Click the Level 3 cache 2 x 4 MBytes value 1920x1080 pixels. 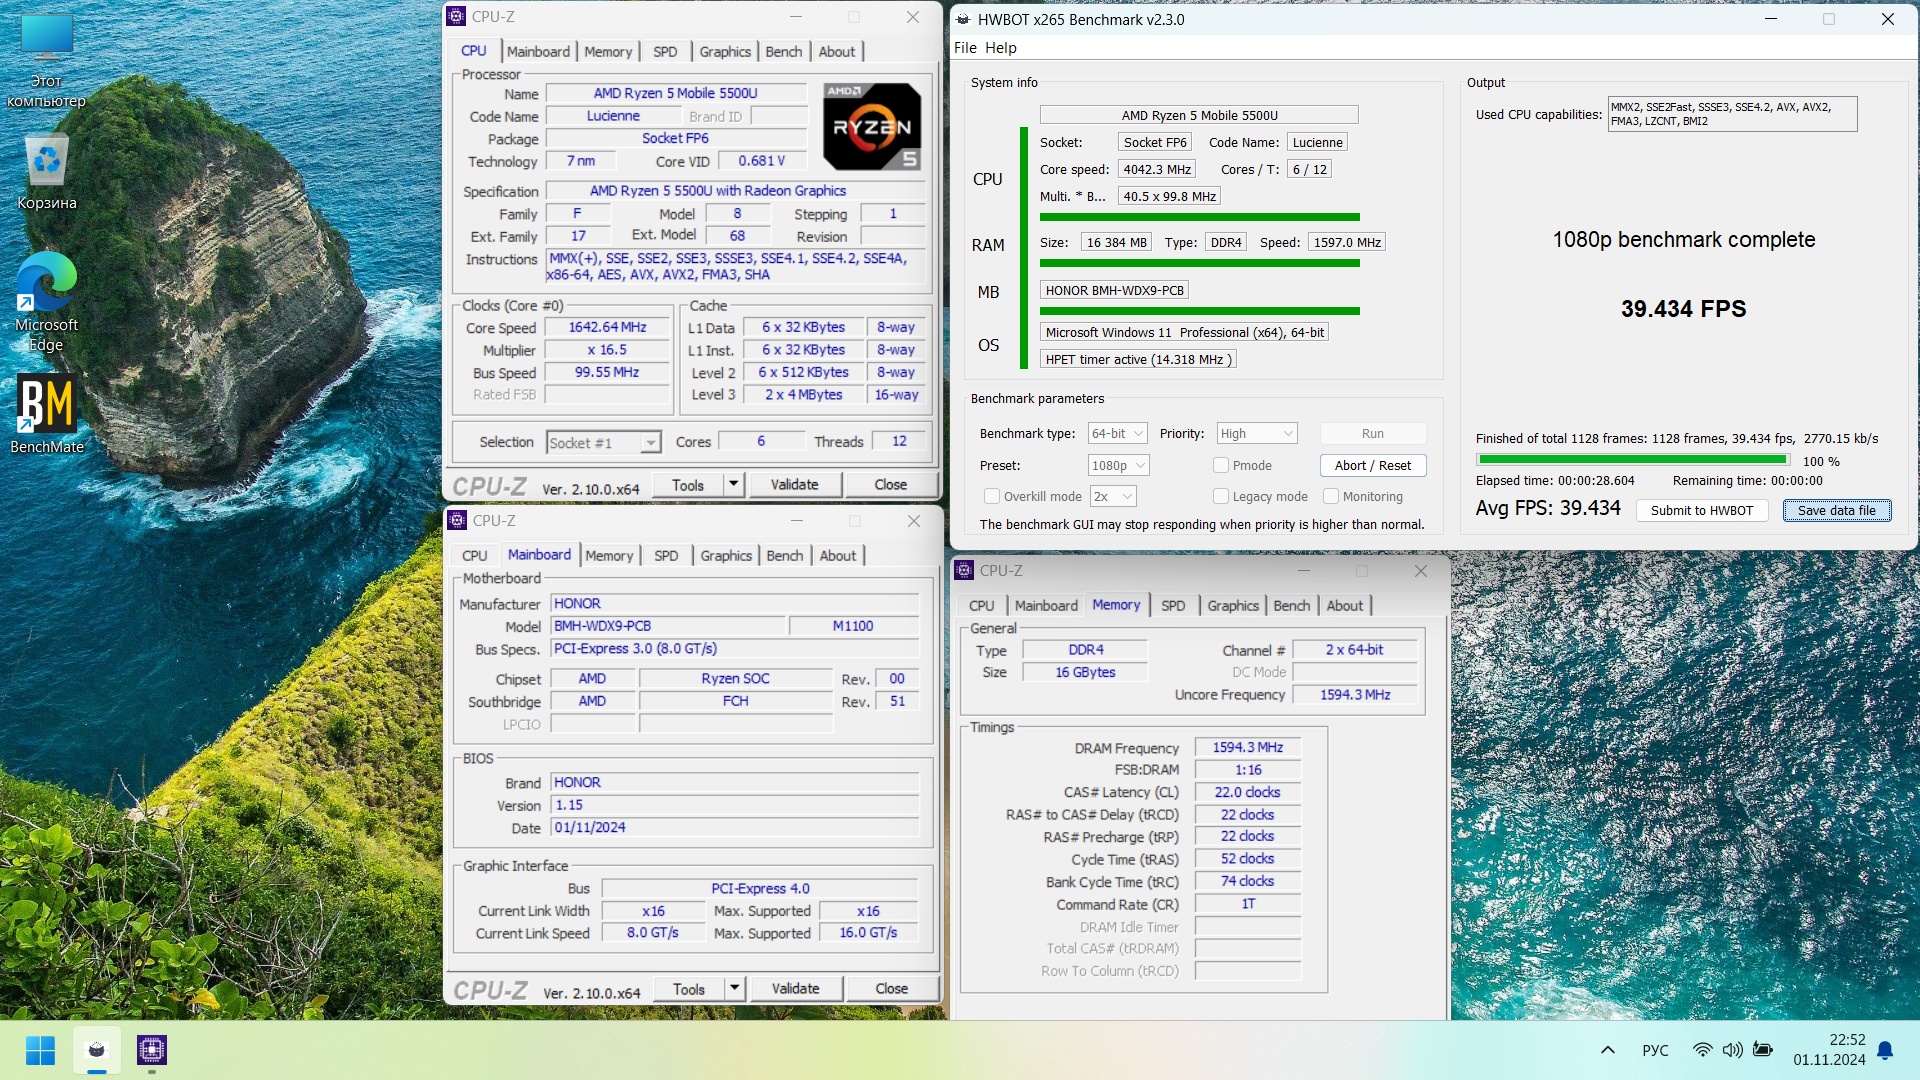coord(803,394)
